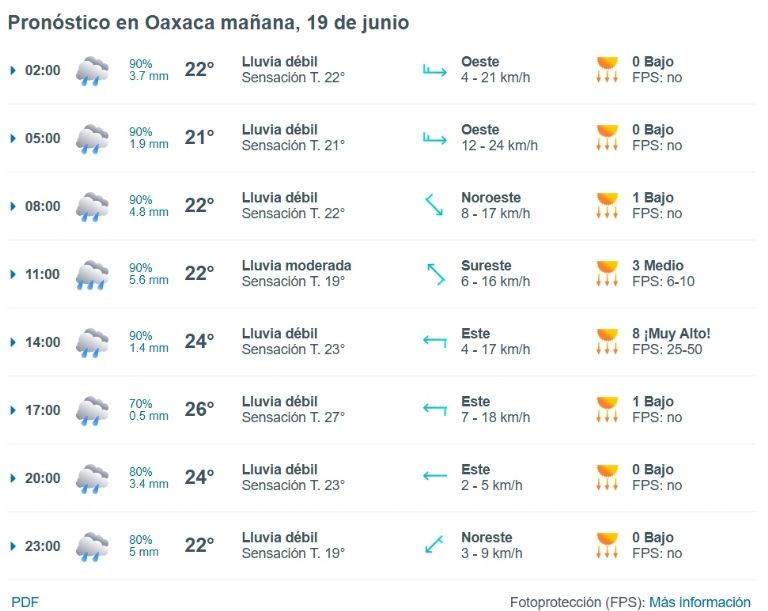The image size is (768, 611).
Task: Click the rain cloud icon at 20:00
Action: tap(92, 478)
